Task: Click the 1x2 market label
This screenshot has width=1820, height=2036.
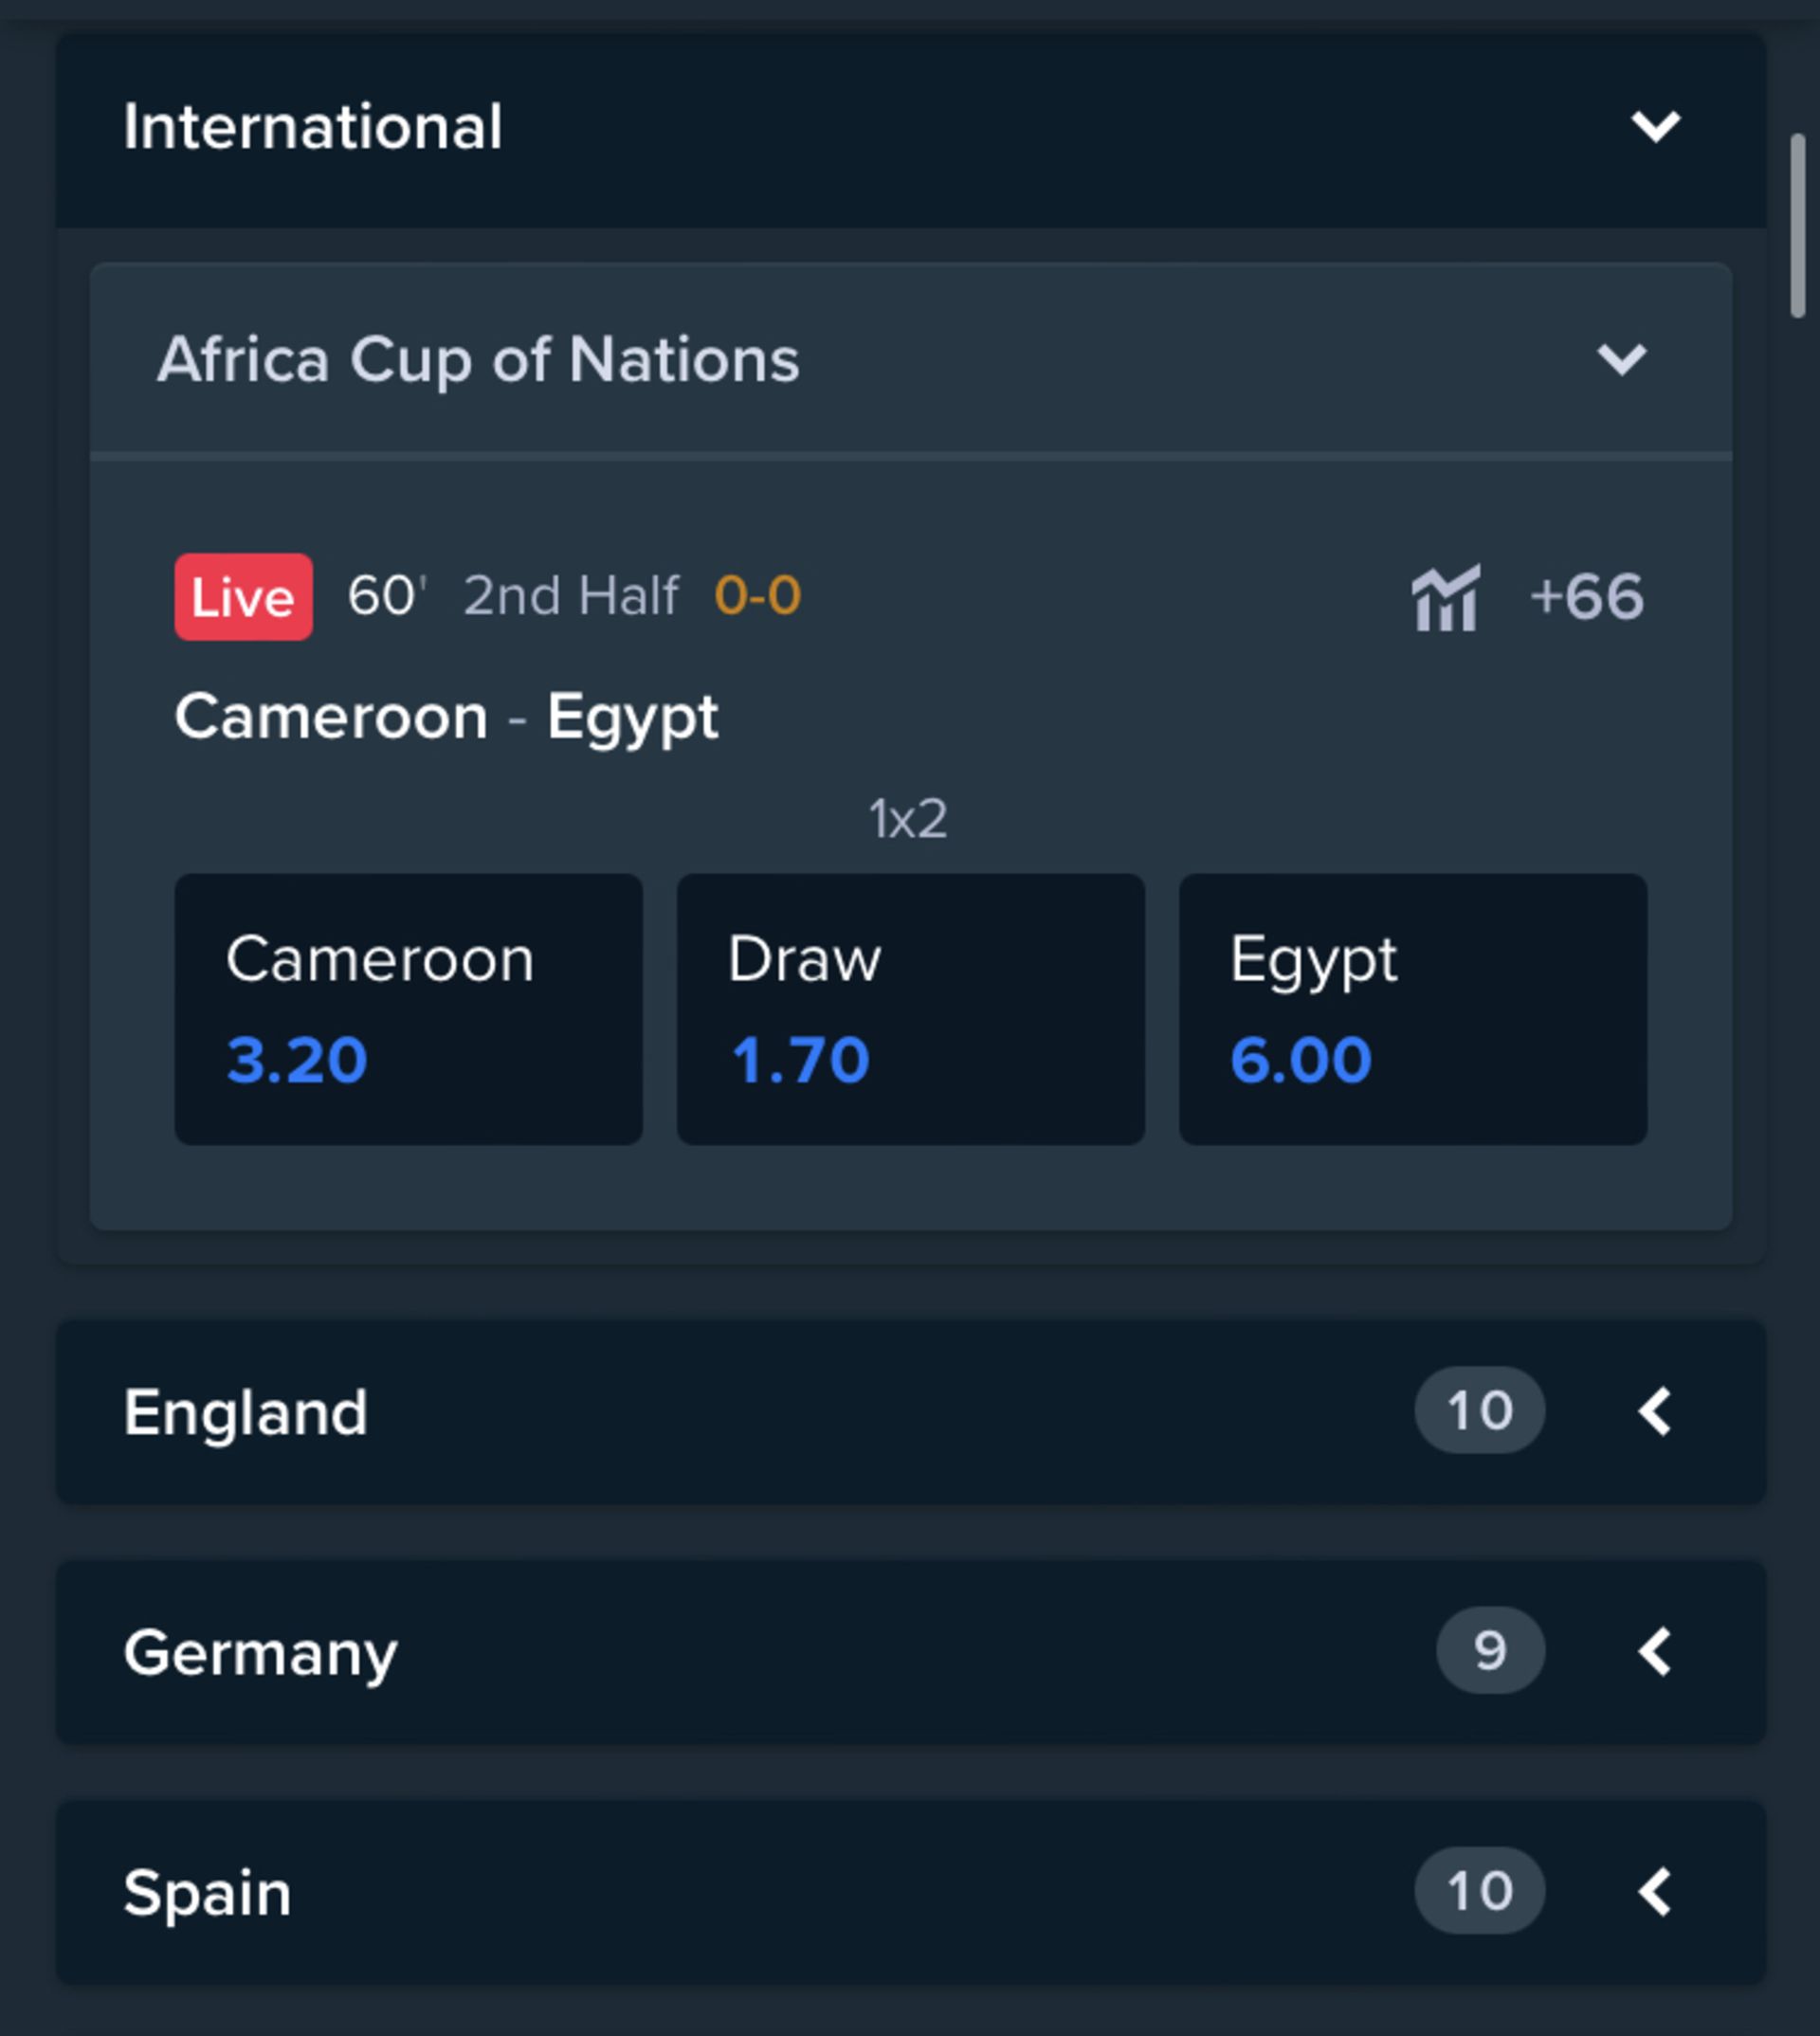Action: (x=909, y=818)
